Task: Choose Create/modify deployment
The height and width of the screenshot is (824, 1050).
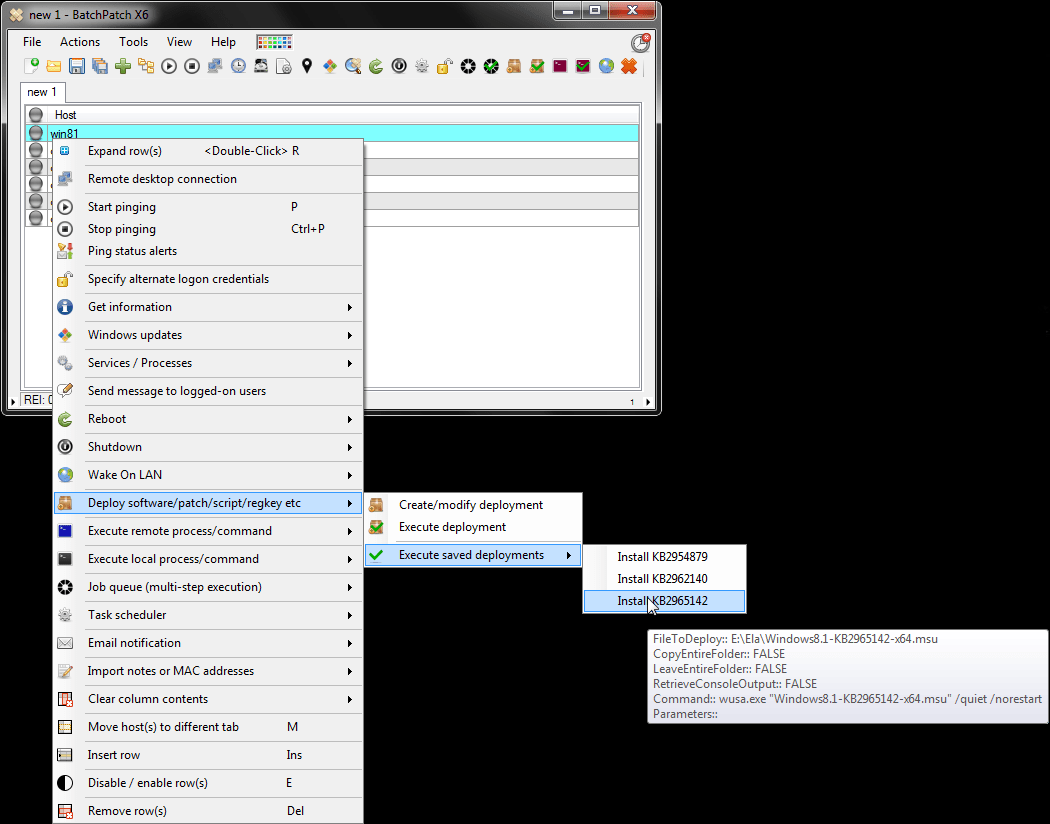Action: coord(473,505)
